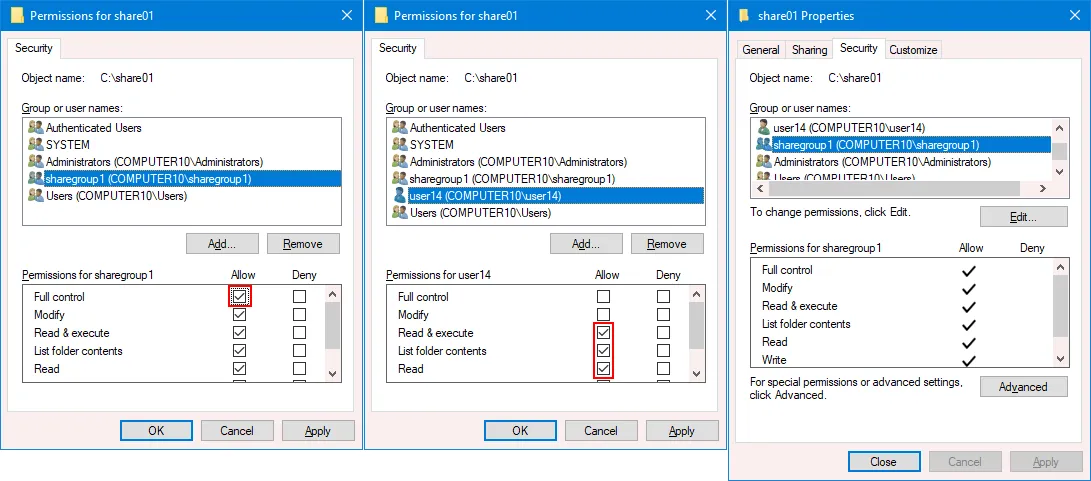Check the Deny Modify box for user14
This screenshot has height=481, width=1091.
click(663, 315)
